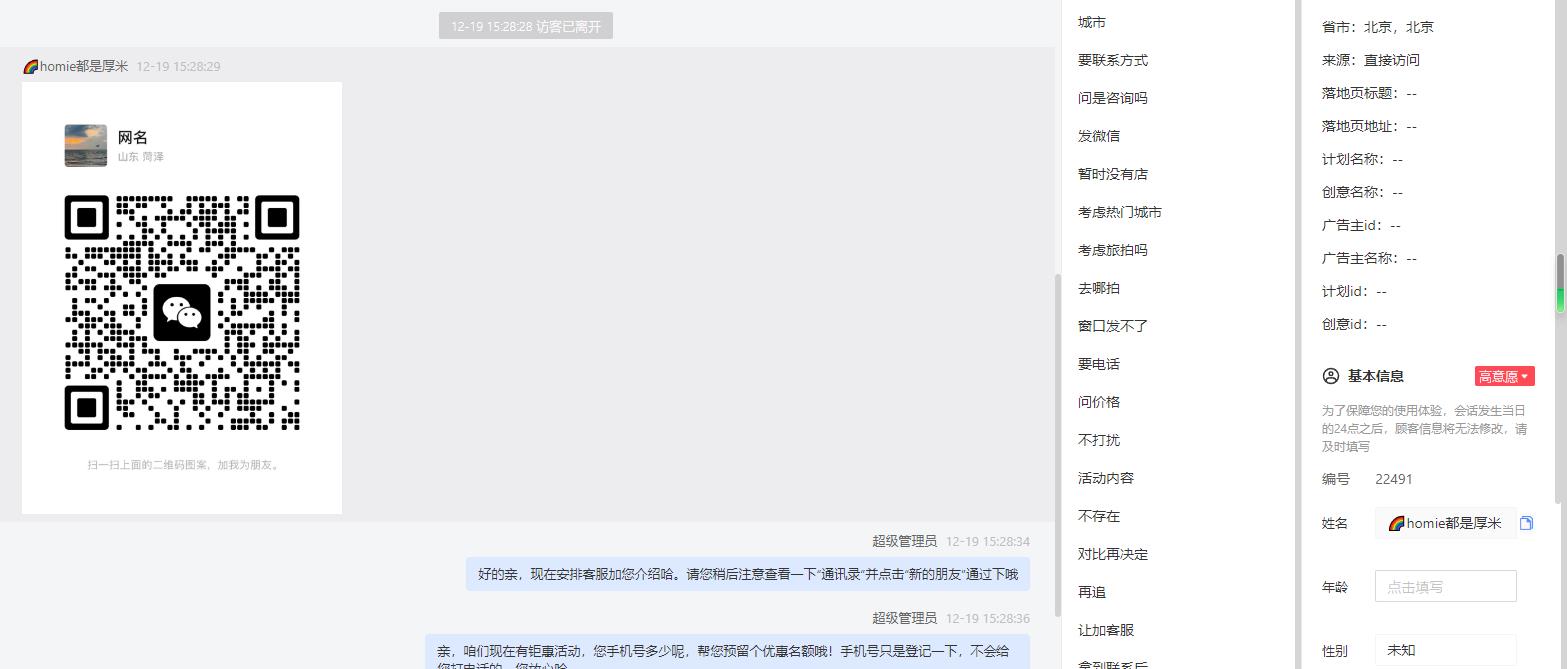Viewport: 1567px width, 669px height.
Task: Pick the 考虑旅拍吗 quick reply
Action: point(1113,250)
